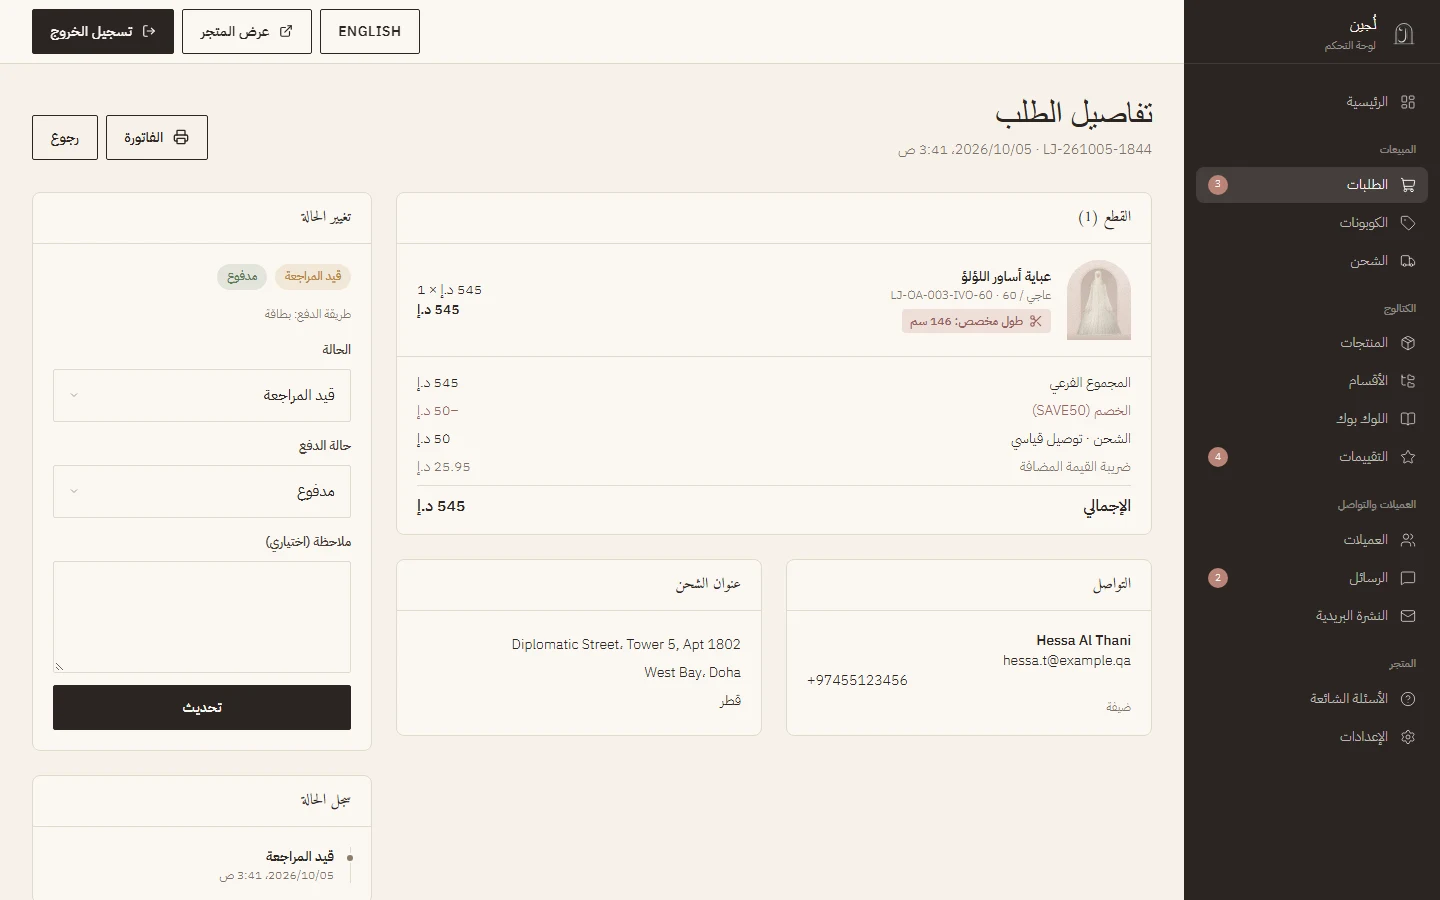Click the الطلبات badge showing 3
Image resolution: width=1440 pixels, height=900 pixels.
tap(1218, 185)
